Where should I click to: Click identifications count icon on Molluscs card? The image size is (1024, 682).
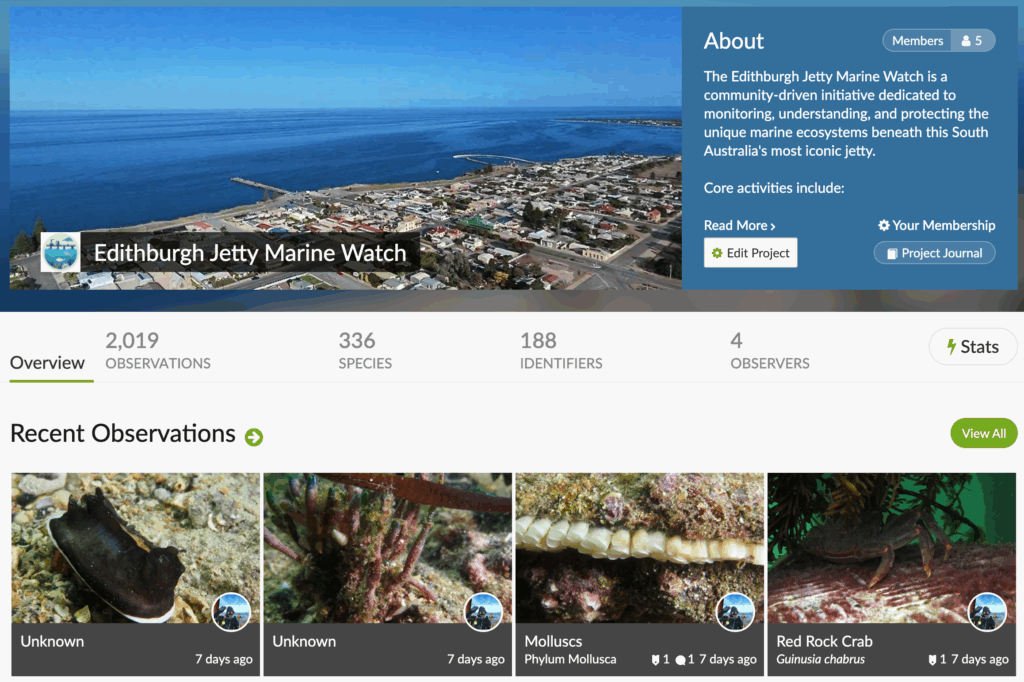tap(656, 660)
